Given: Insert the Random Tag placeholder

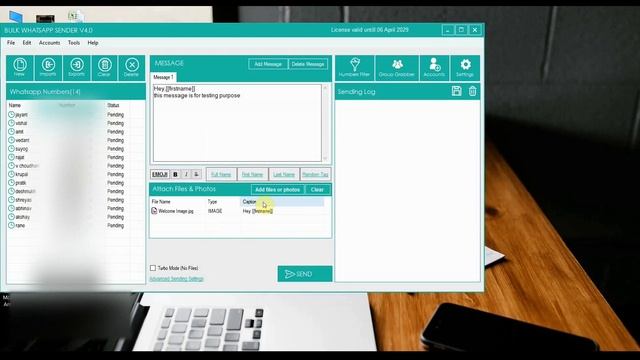Looking at the screenshot, I should tap(315, 174).
